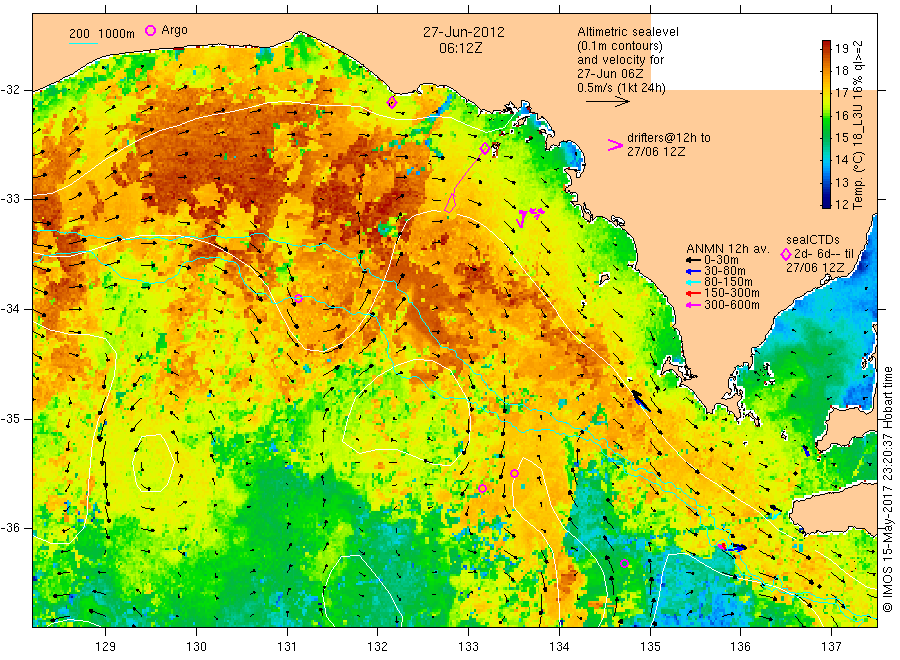900x660 pixels.
Task: Click the cyan 80-150m legend arrow
Action: pos(693,282)
